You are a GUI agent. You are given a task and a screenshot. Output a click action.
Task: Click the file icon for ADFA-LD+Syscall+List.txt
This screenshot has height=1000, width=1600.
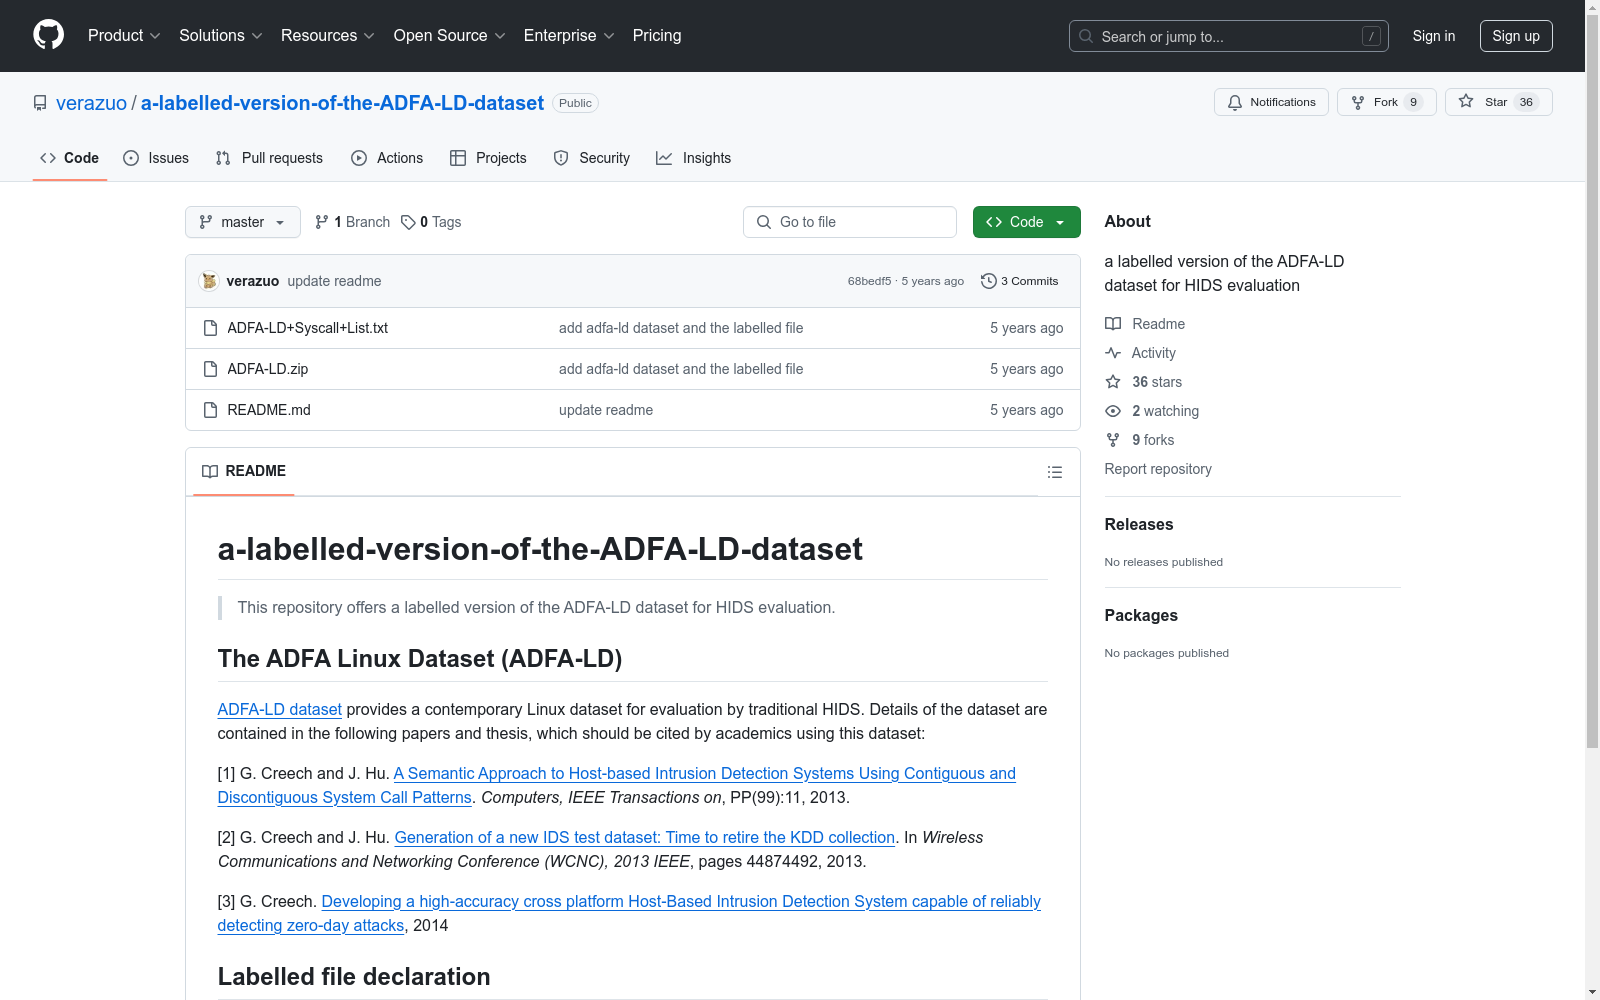coord(210,328)
